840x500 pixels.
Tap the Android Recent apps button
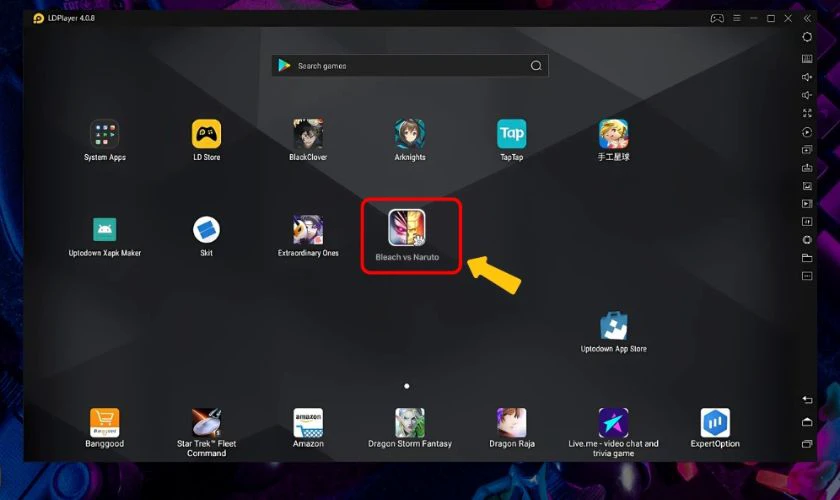pyautogui.click(x=807, y=444)
